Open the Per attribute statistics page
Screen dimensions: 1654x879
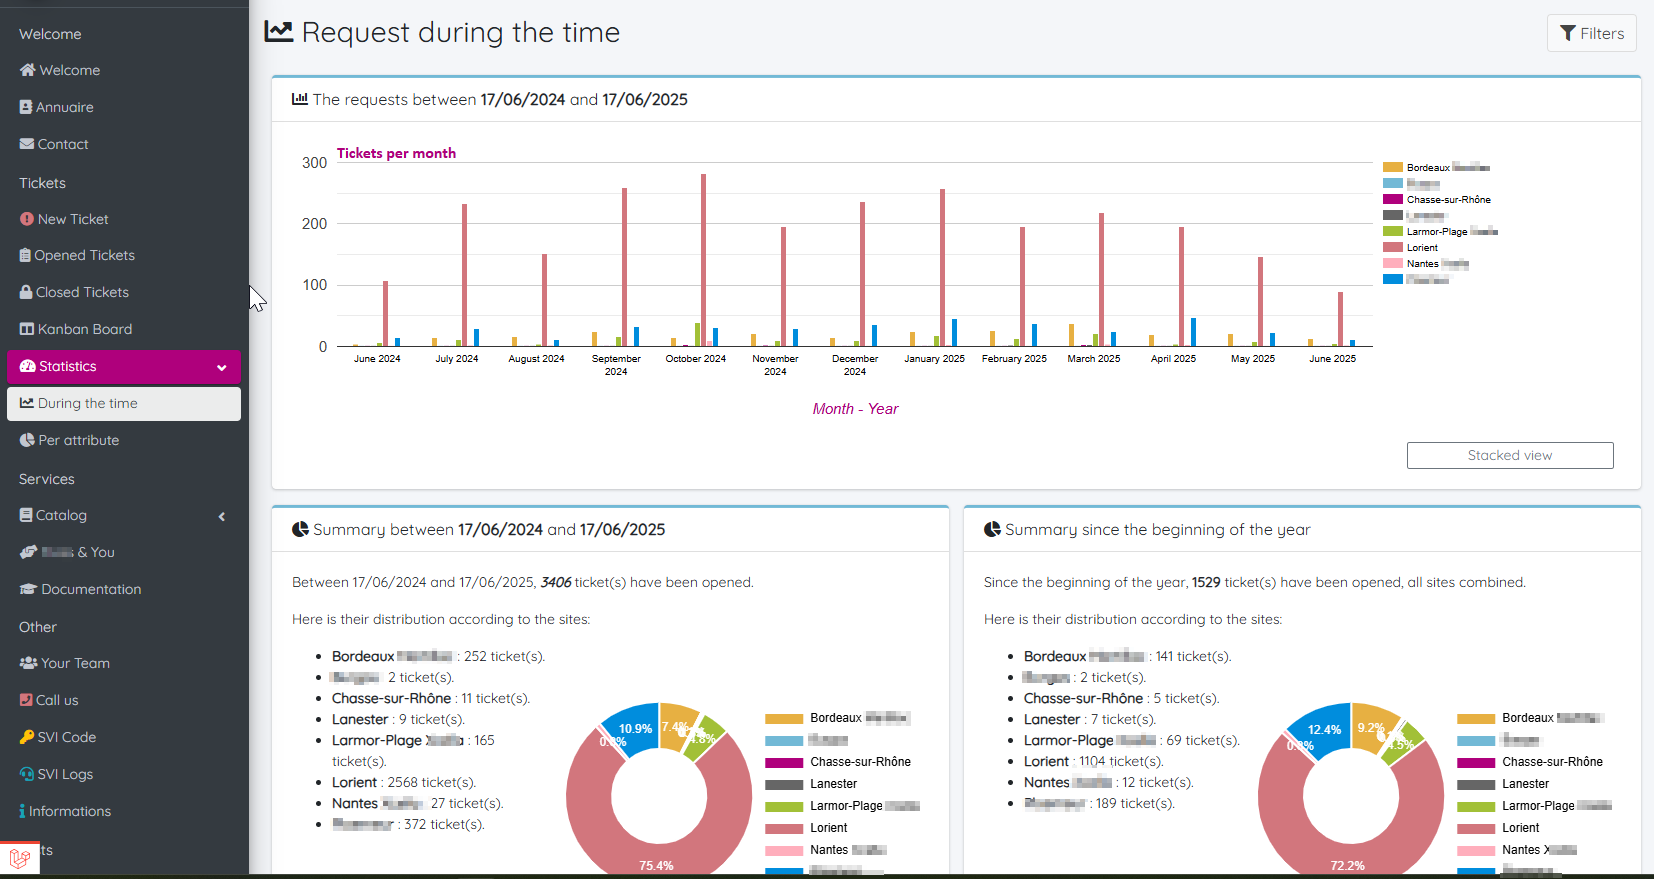pos(78,440)
